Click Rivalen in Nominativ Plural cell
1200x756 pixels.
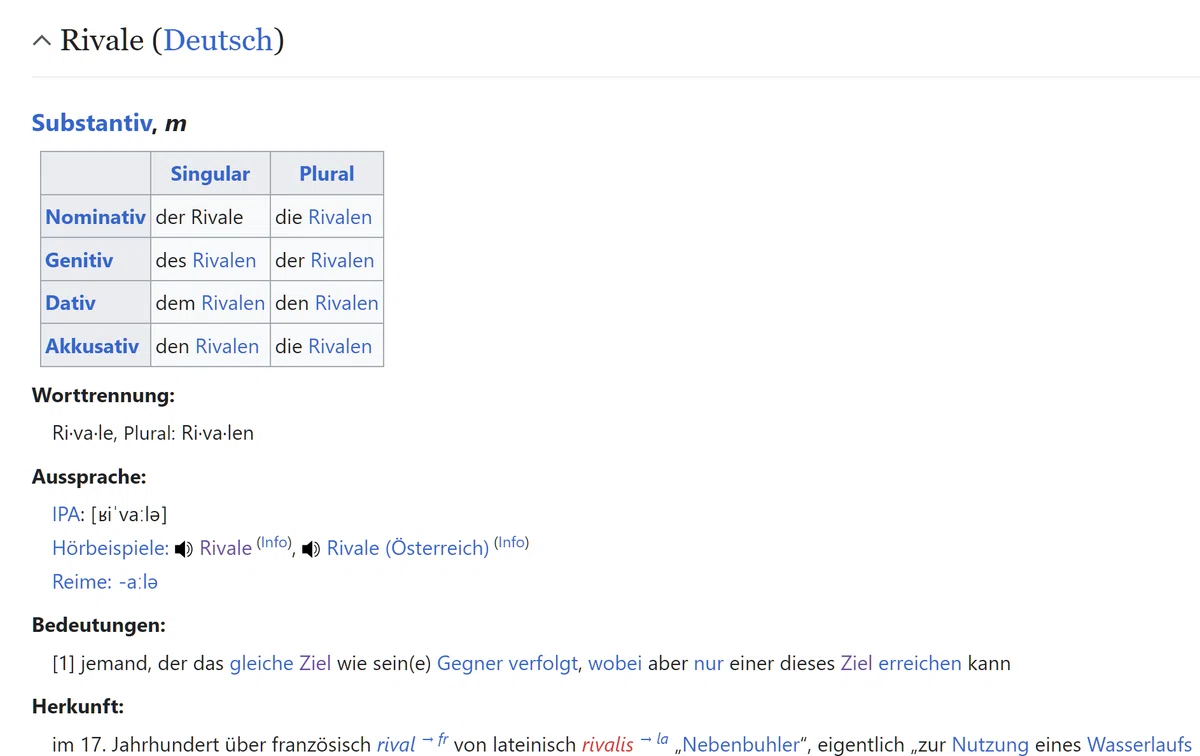coord(340,217)
